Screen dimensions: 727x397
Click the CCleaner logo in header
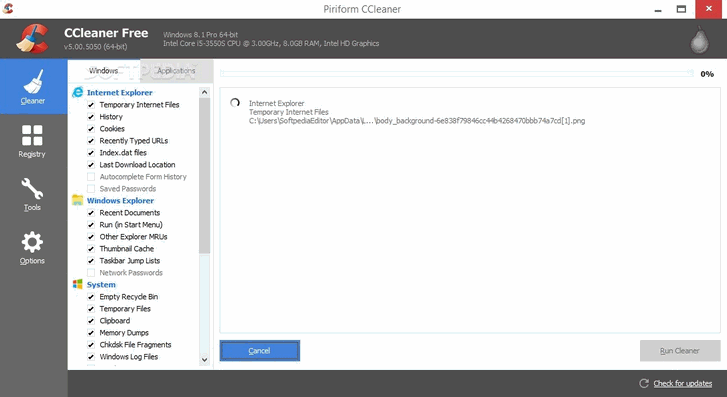[32, 38]
